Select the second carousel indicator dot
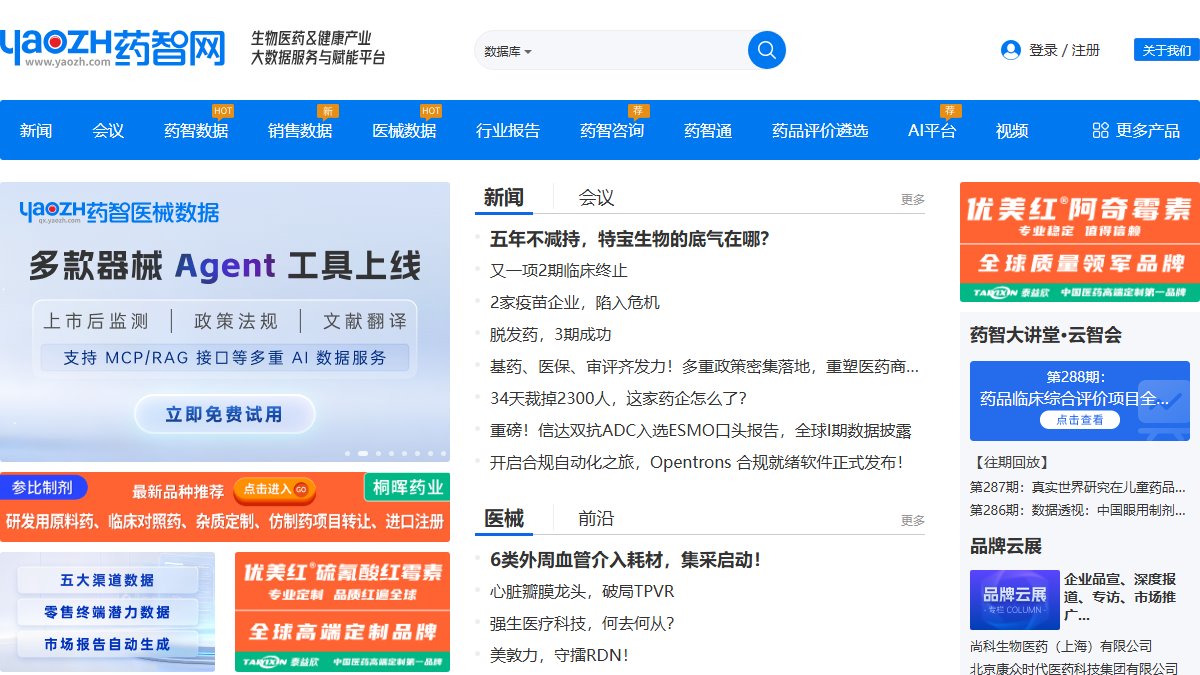Image resolution: width=1200 pixels, height=675 pixels. point(363,453)
